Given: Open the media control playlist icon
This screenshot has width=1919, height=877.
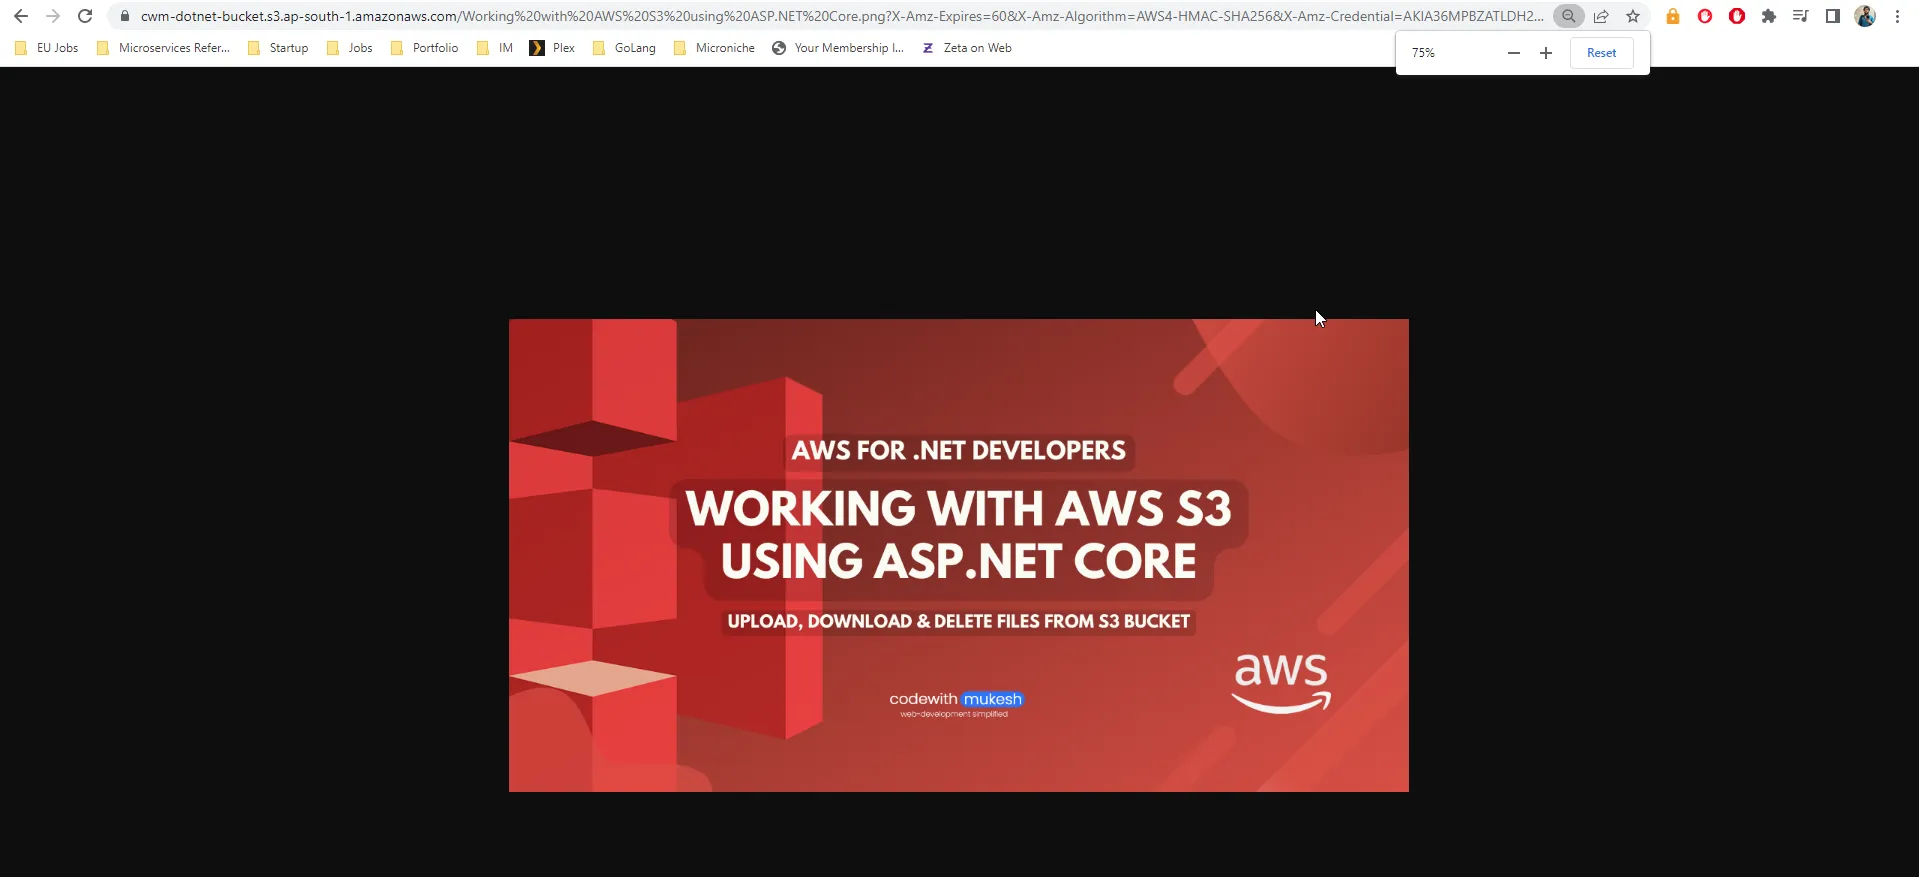Looking at the screenshot, I should (1801, 16).
